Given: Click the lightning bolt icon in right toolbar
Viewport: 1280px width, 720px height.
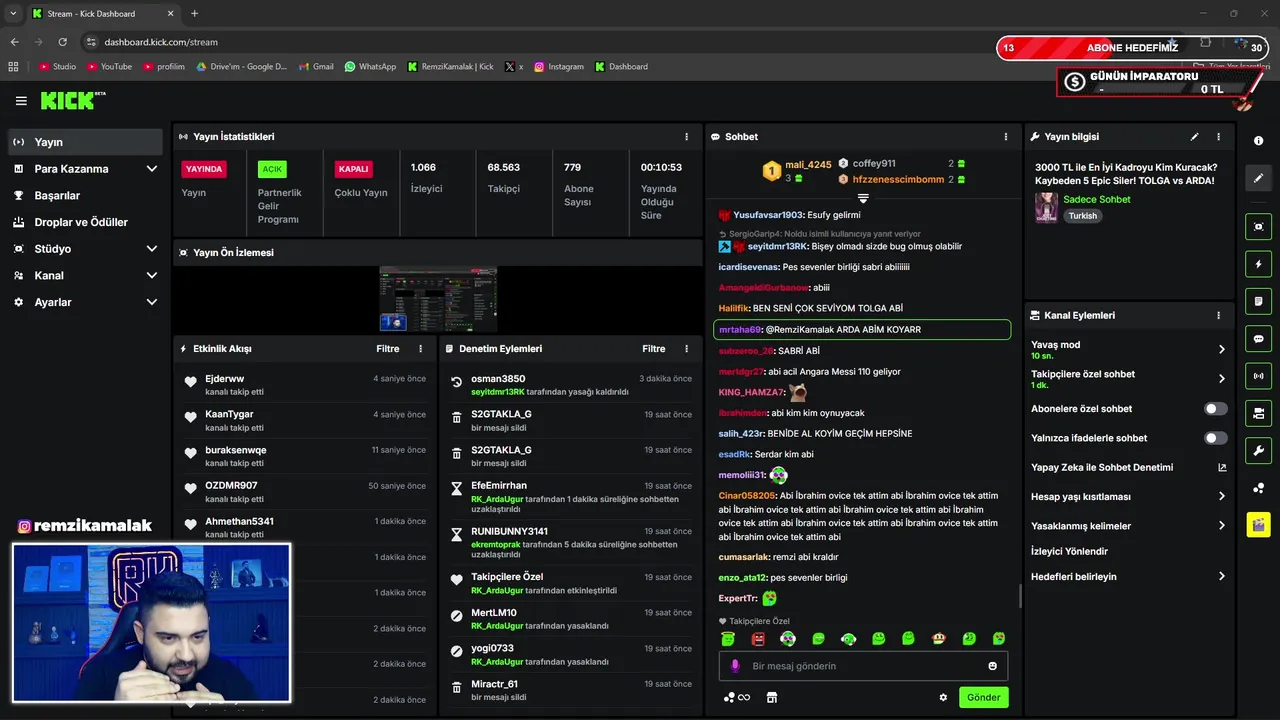Looking at the screenshot, I should [1258, 264].
